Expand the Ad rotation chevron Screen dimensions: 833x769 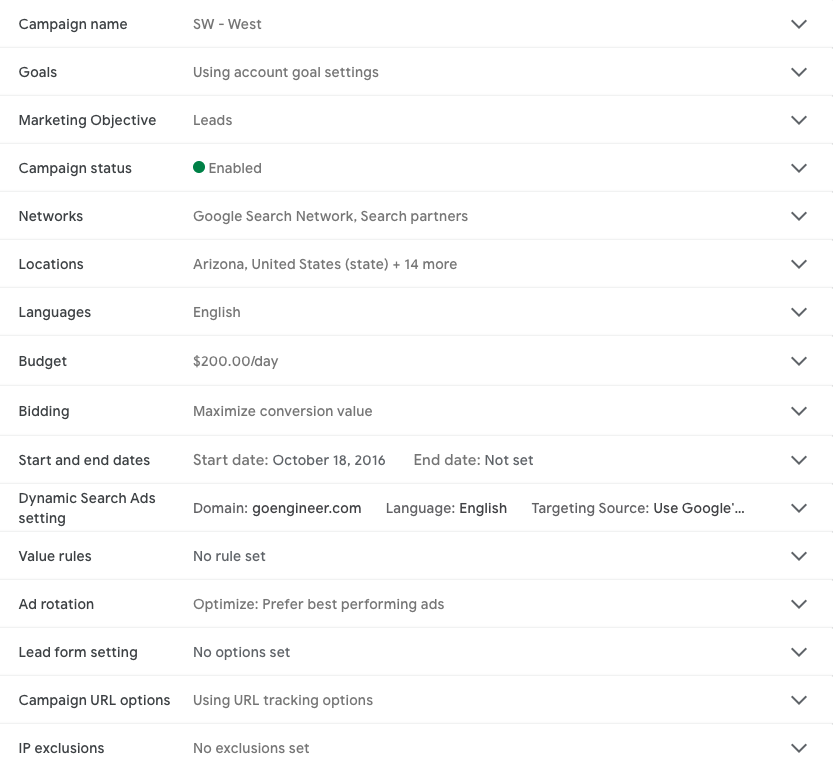798,604
